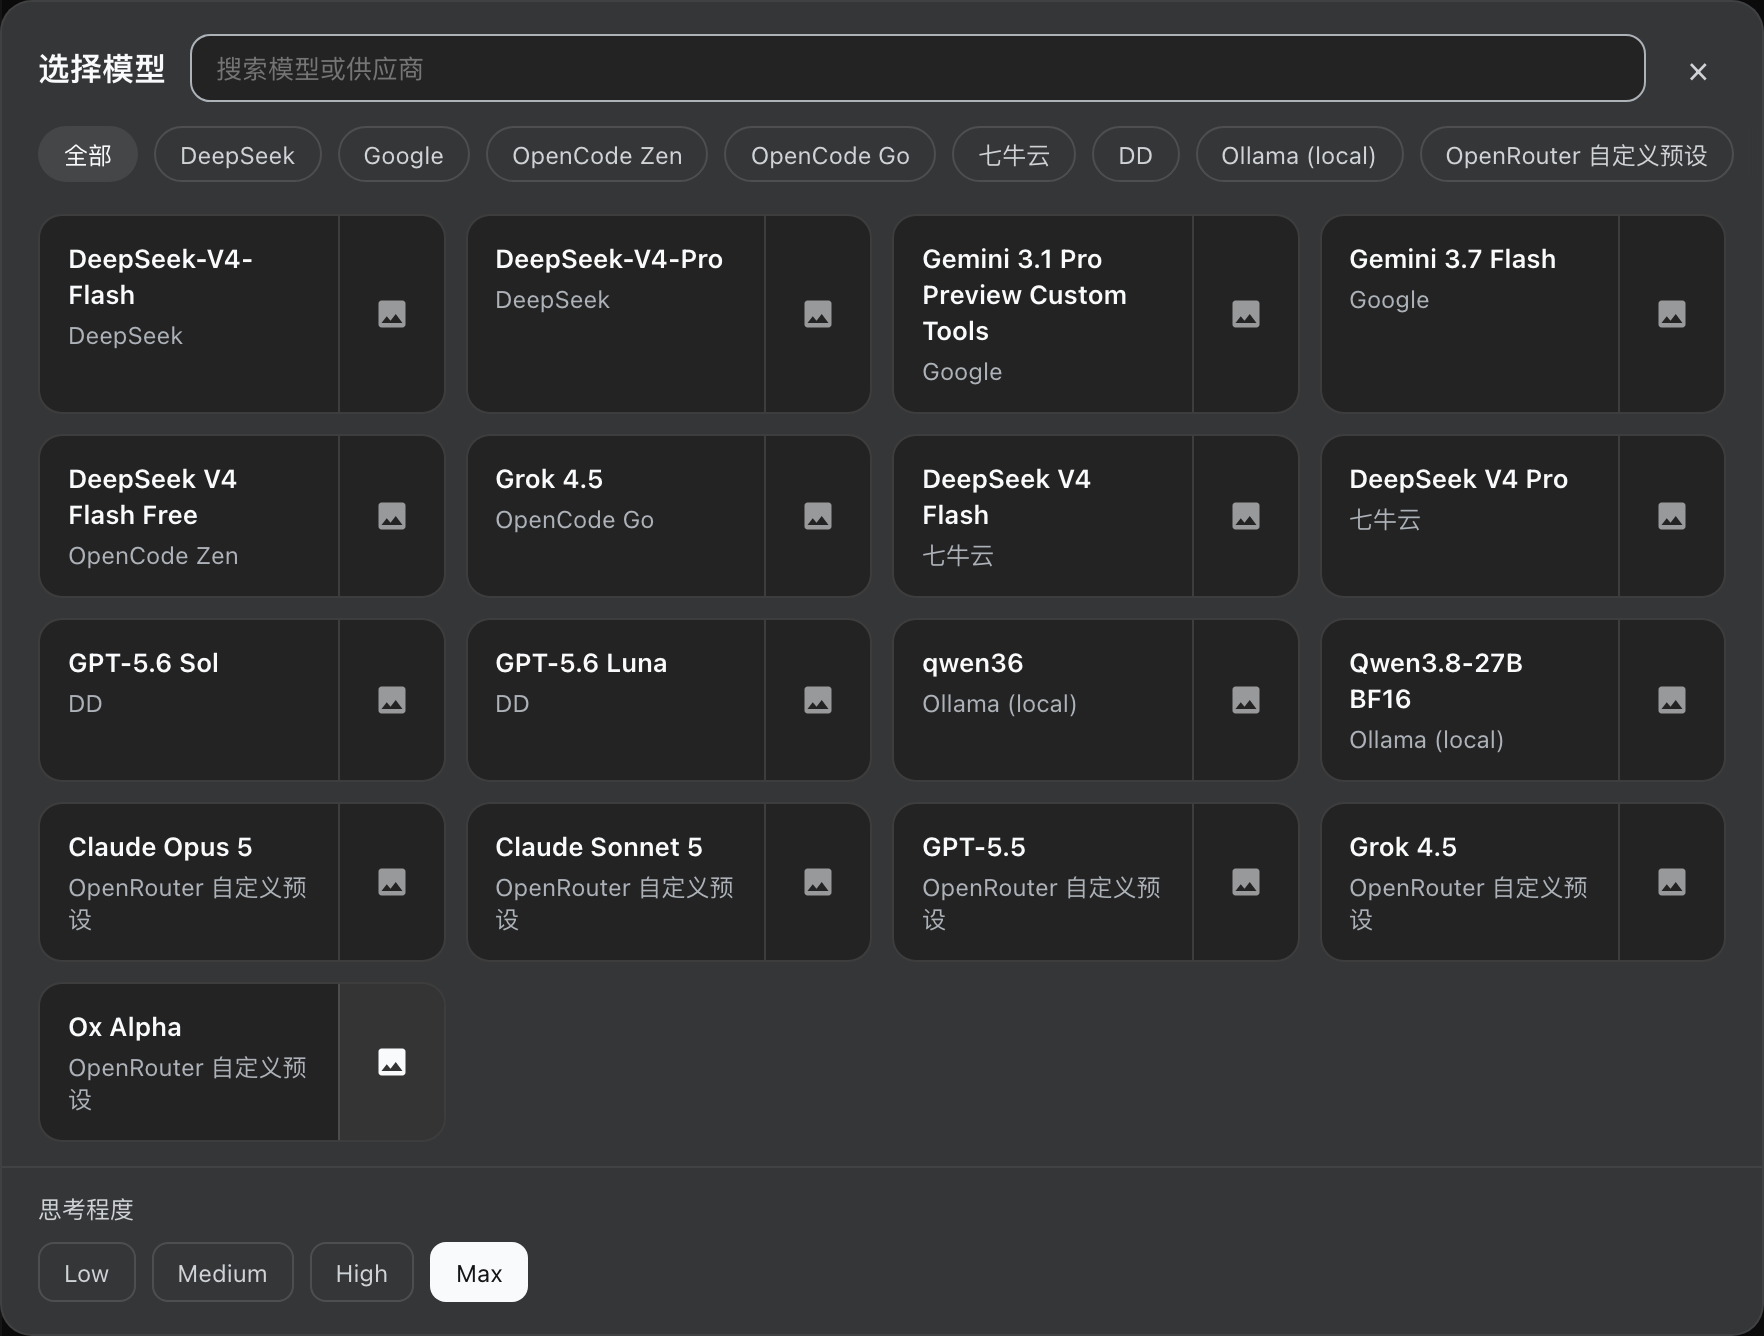Viewport: 1764px width, 1336px height.
Task: Pick the Gemini 3.7 Flash model
Action: 1470,314
